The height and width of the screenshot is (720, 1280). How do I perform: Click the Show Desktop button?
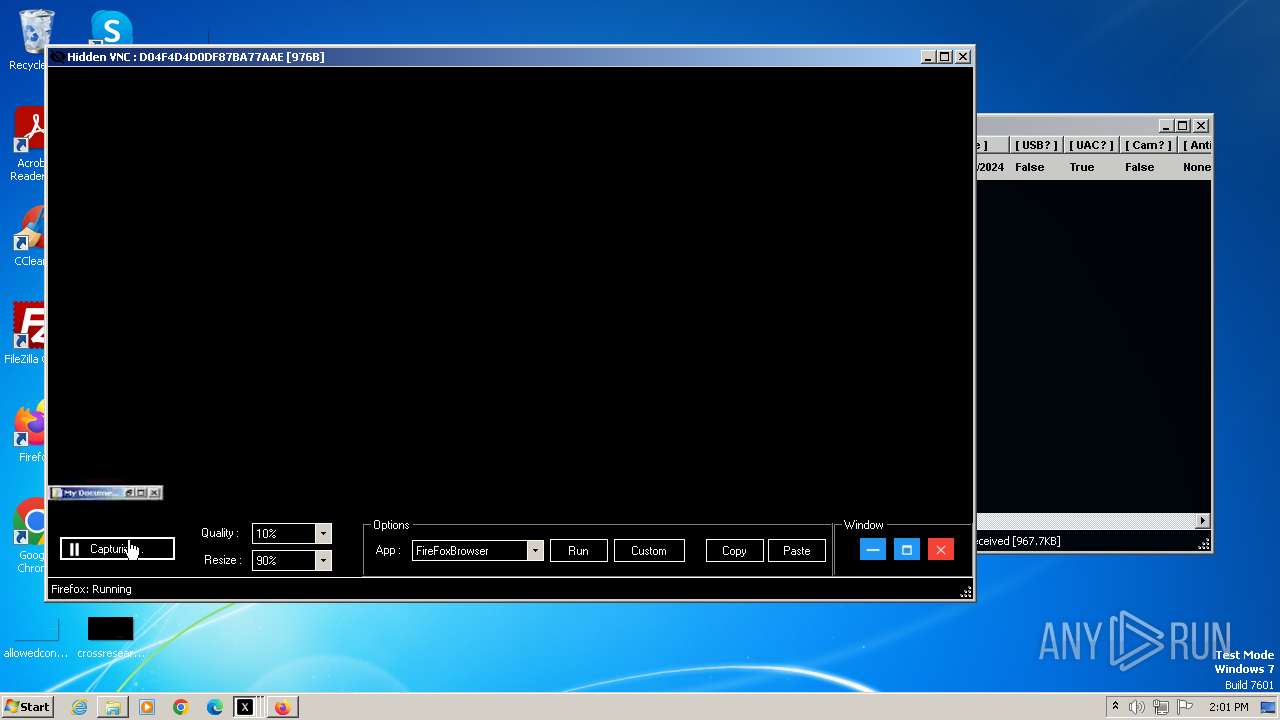pyautogui.click(x=1269, y=707)
